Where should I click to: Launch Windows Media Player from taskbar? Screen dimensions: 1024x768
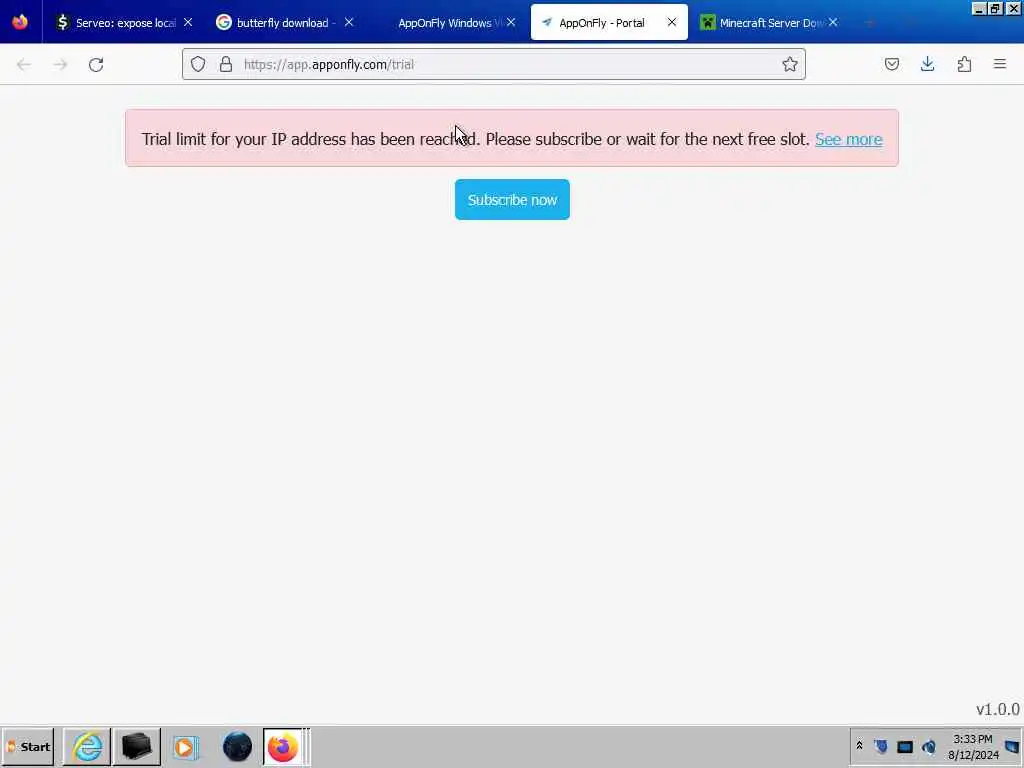(x=185, y=746)
